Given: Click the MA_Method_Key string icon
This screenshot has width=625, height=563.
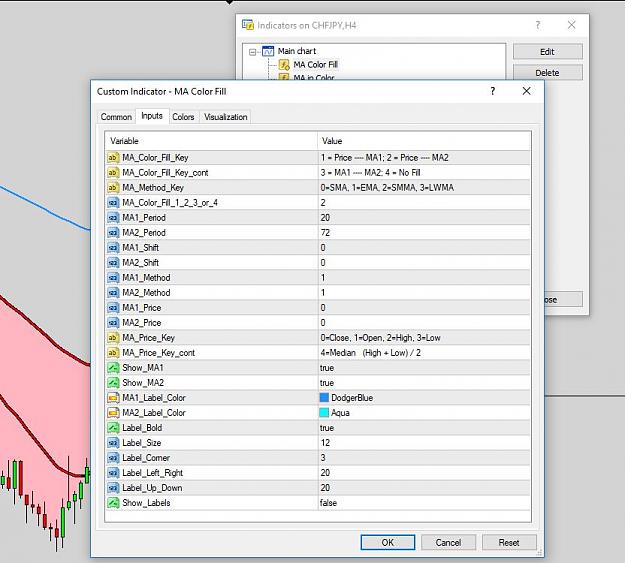Looking at the screenshot, I should tap(113, 187).
